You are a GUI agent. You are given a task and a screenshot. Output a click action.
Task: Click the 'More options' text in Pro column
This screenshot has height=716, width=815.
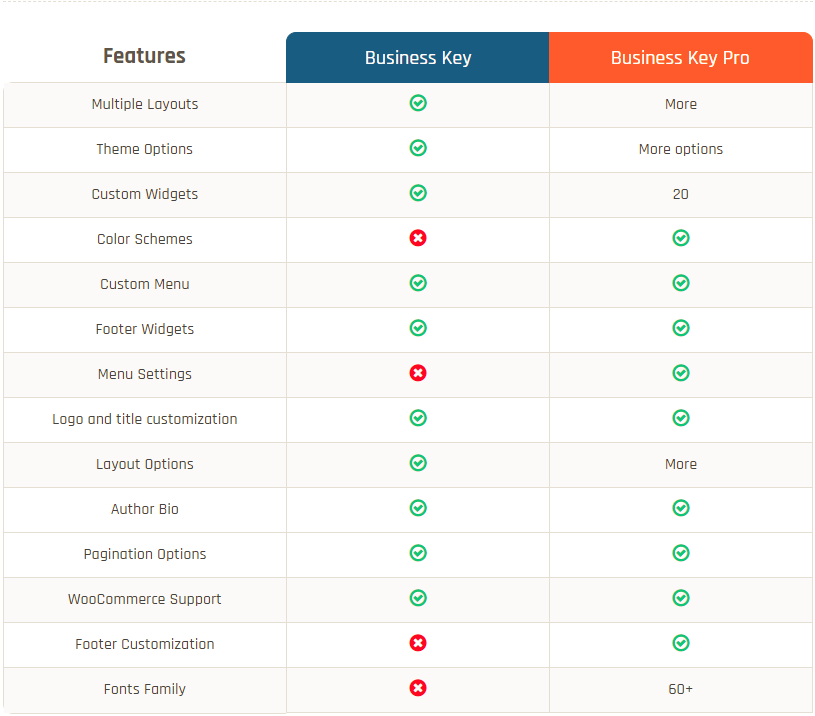680,149
